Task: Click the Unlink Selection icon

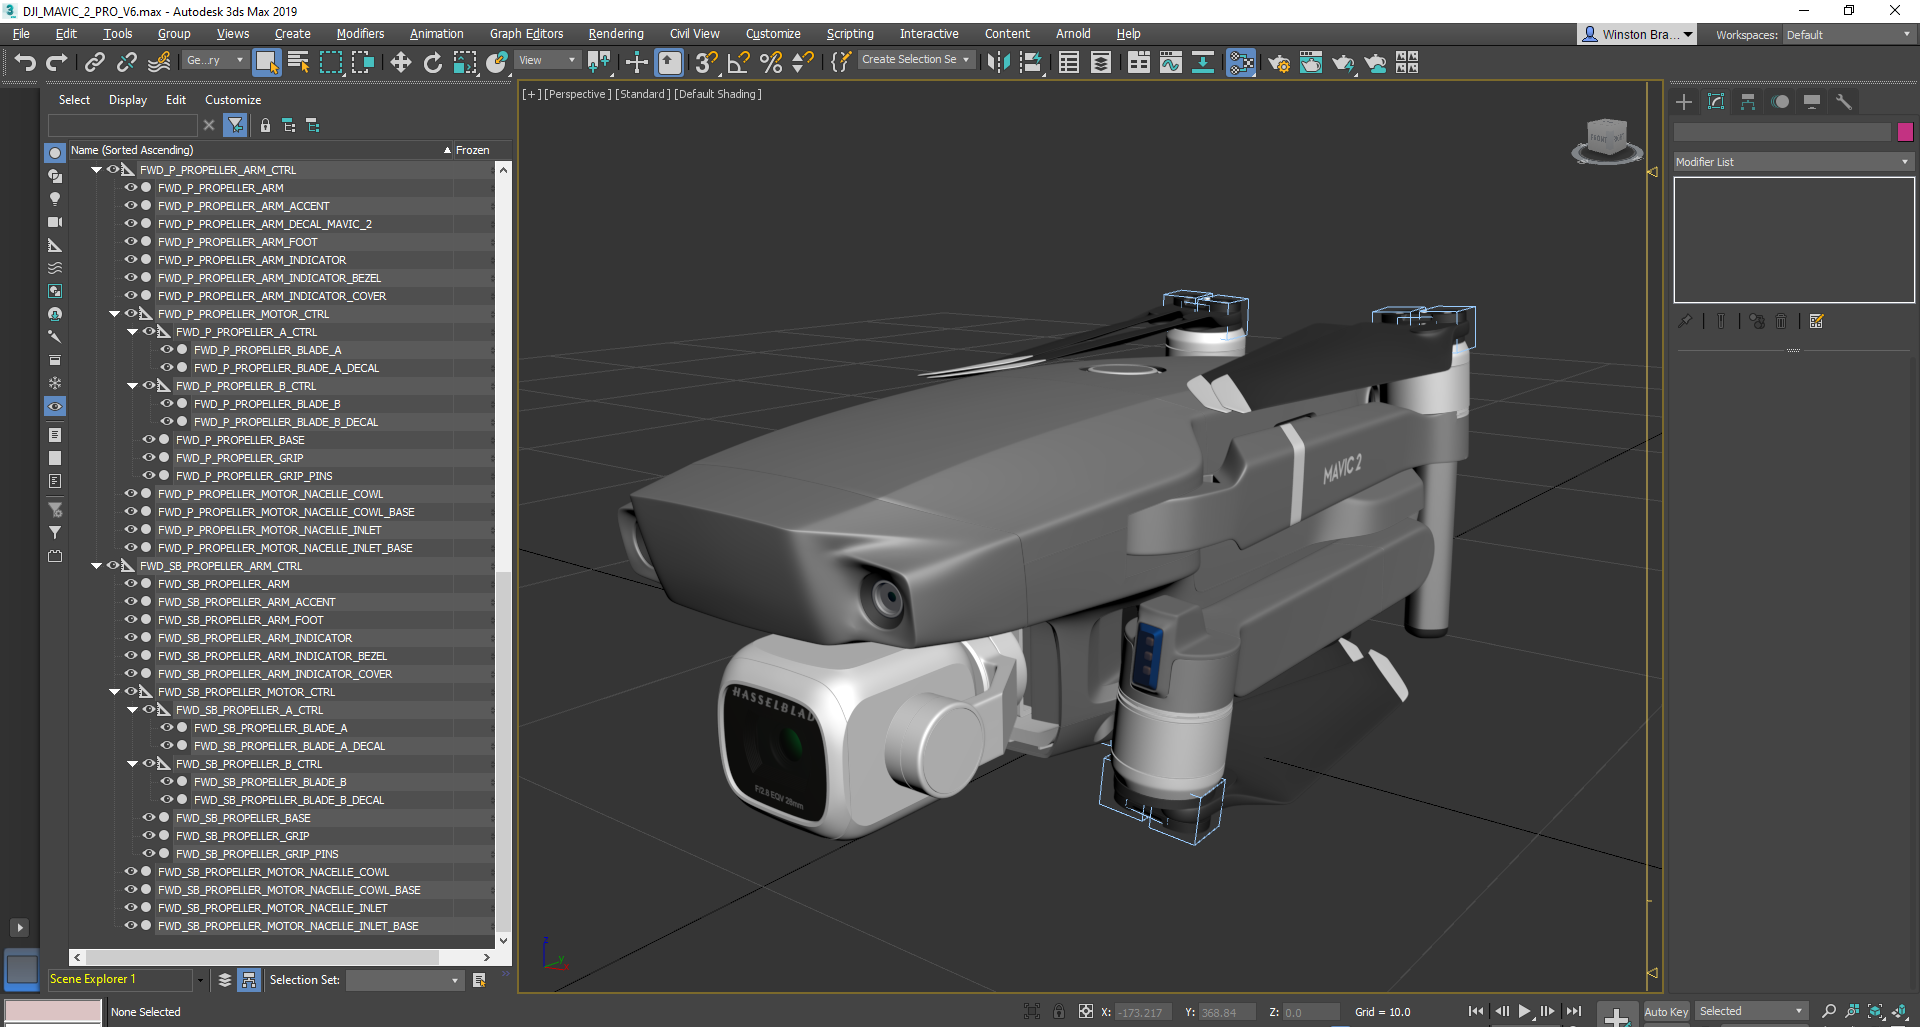Action: (127, 63)
